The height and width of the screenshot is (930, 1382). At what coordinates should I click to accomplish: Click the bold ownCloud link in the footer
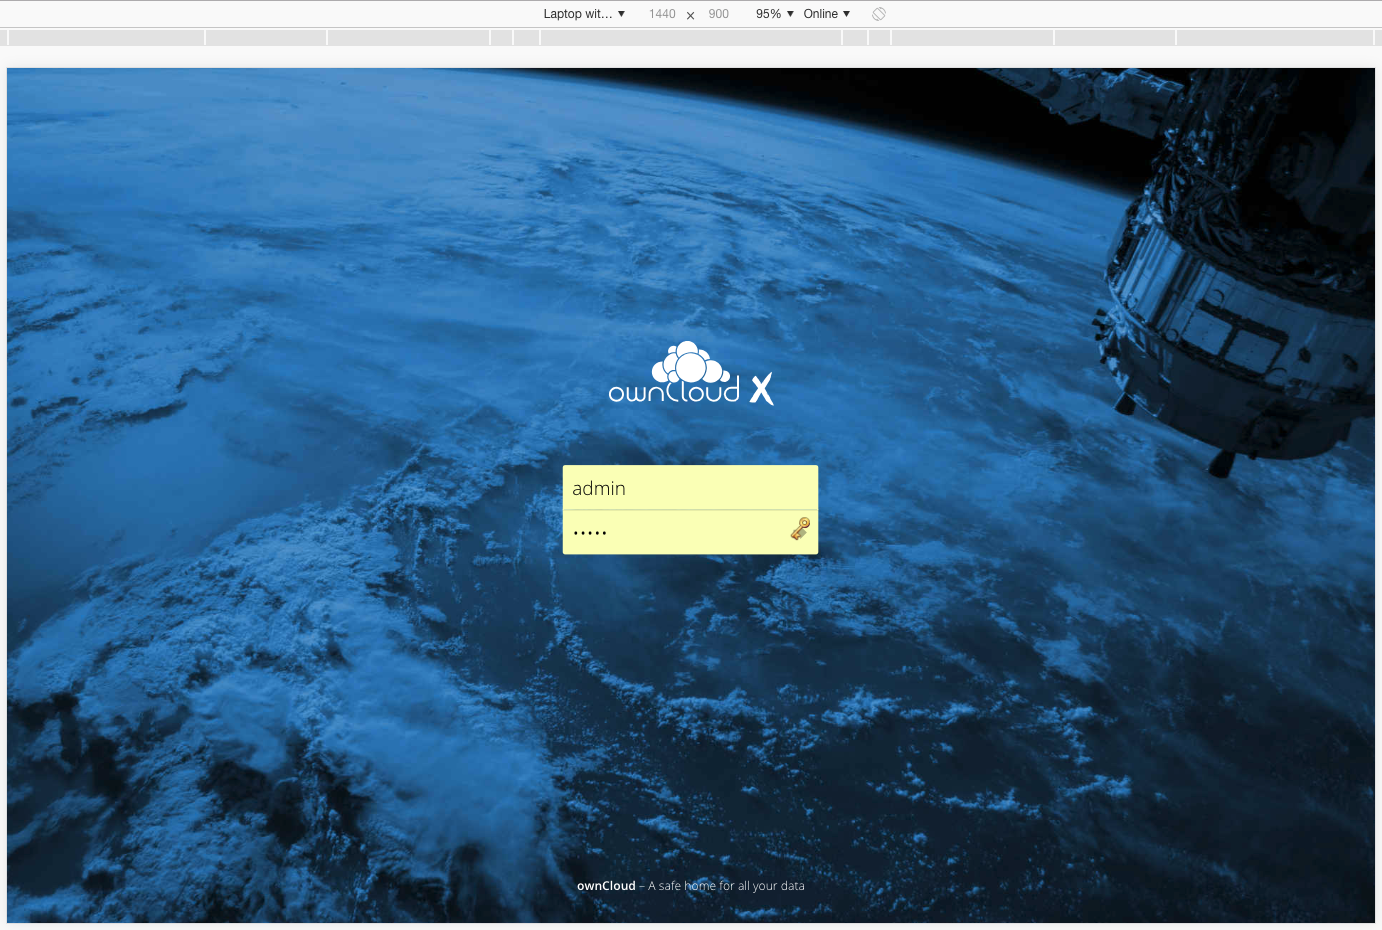tap(606, 886)
